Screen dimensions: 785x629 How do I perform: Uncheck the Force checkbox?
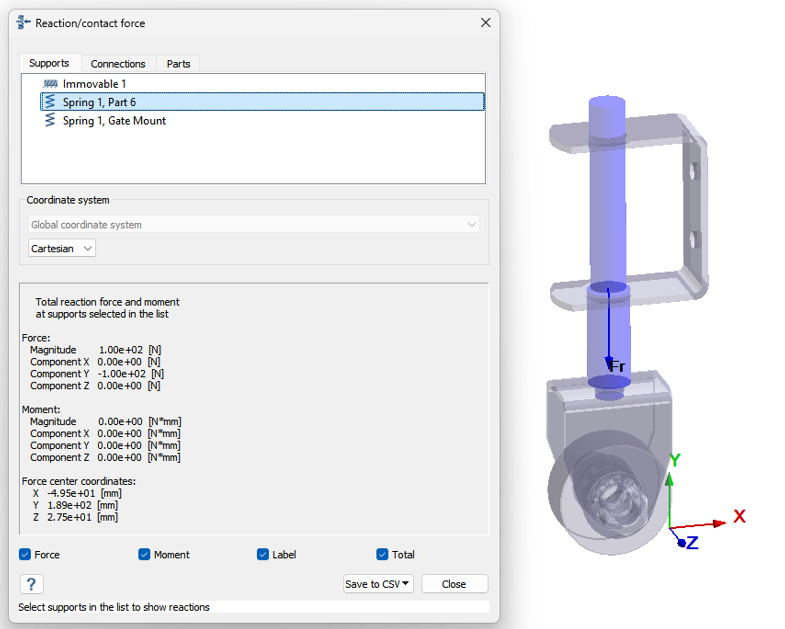coord(26,555)
